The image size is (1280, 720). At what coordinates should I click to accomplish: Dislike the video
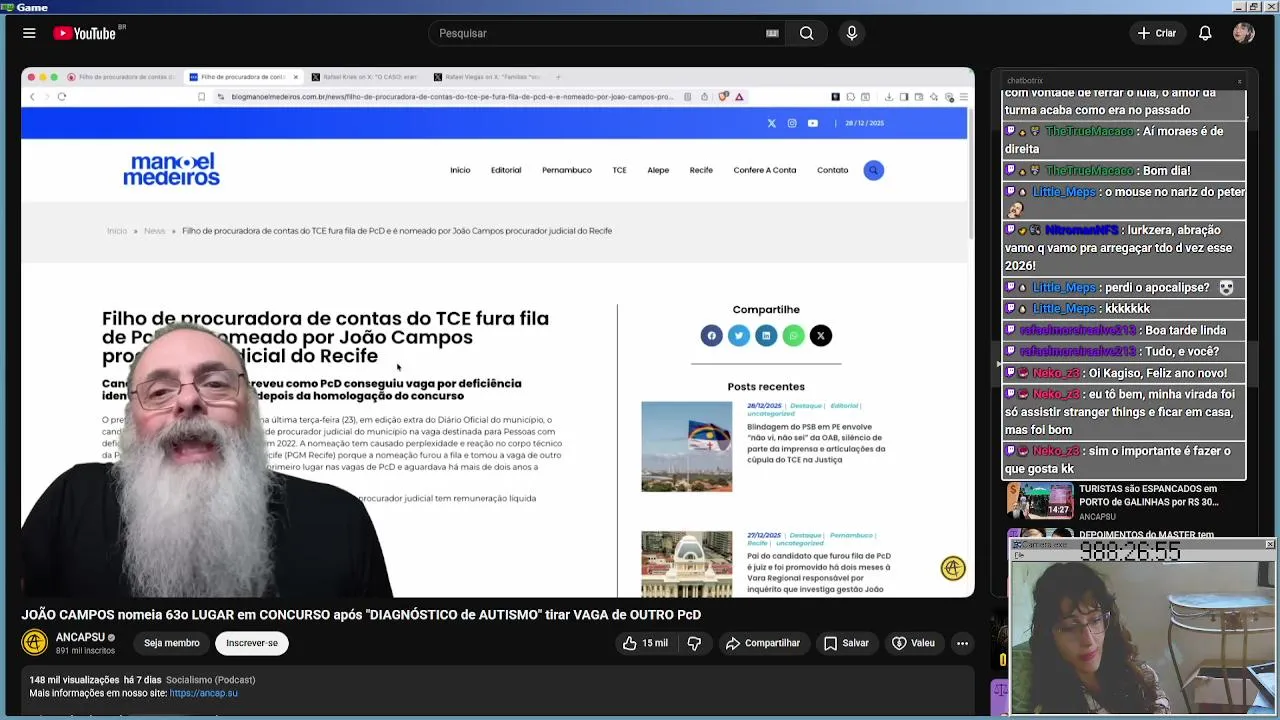tap(694, 643)
